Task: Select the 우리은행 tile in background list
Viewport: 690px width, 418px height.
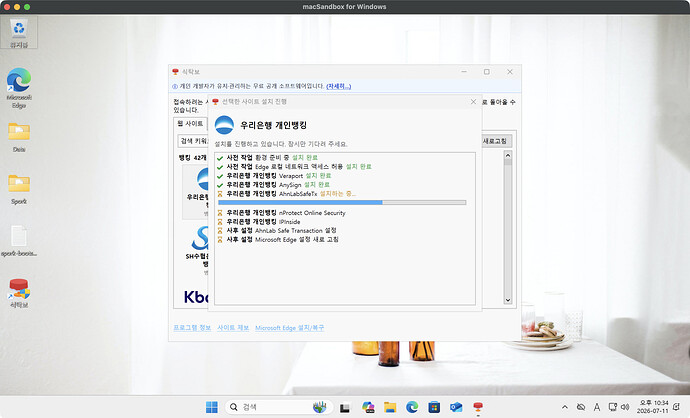Action: (197, 191)
